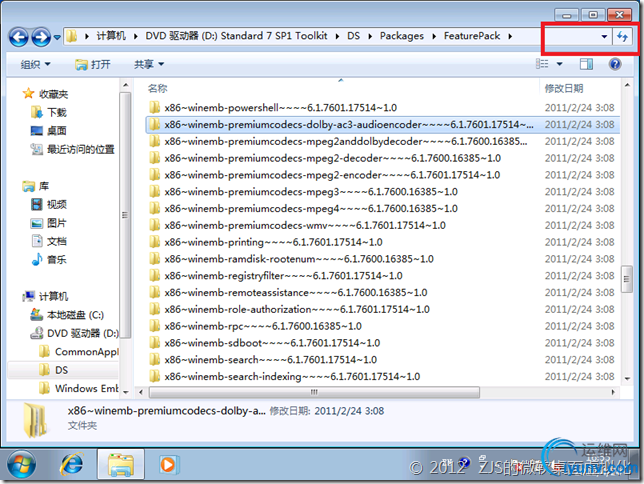Screen dimensions: 644x484
Task: Click folder icon of x86~winemb-powershell
Action: [x=154, y=108]
